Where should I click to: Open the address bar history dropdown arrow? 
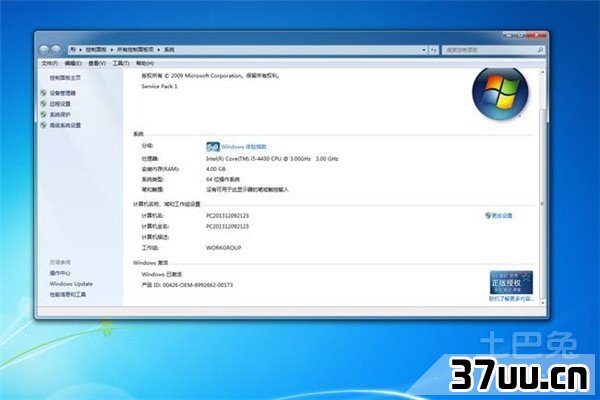(x=424, y=50)
